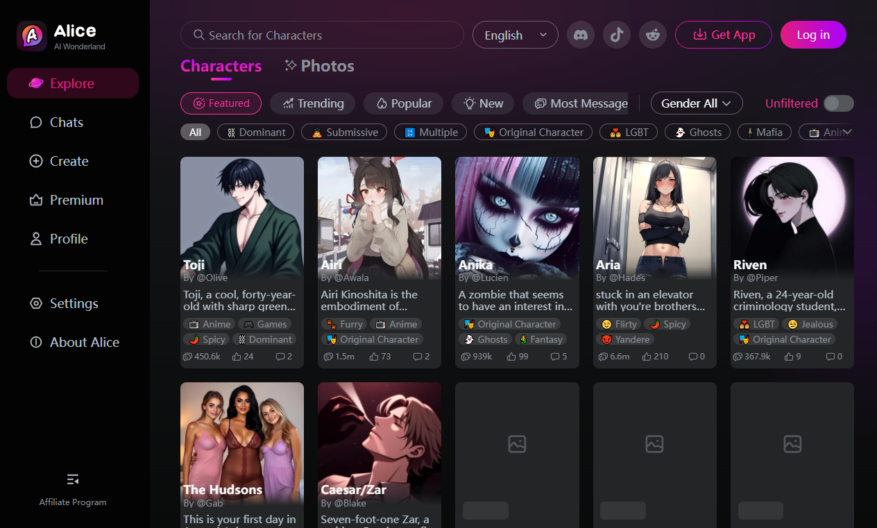Select the New filter
Viewport: 877px width, 528px height.
point(483,103)
